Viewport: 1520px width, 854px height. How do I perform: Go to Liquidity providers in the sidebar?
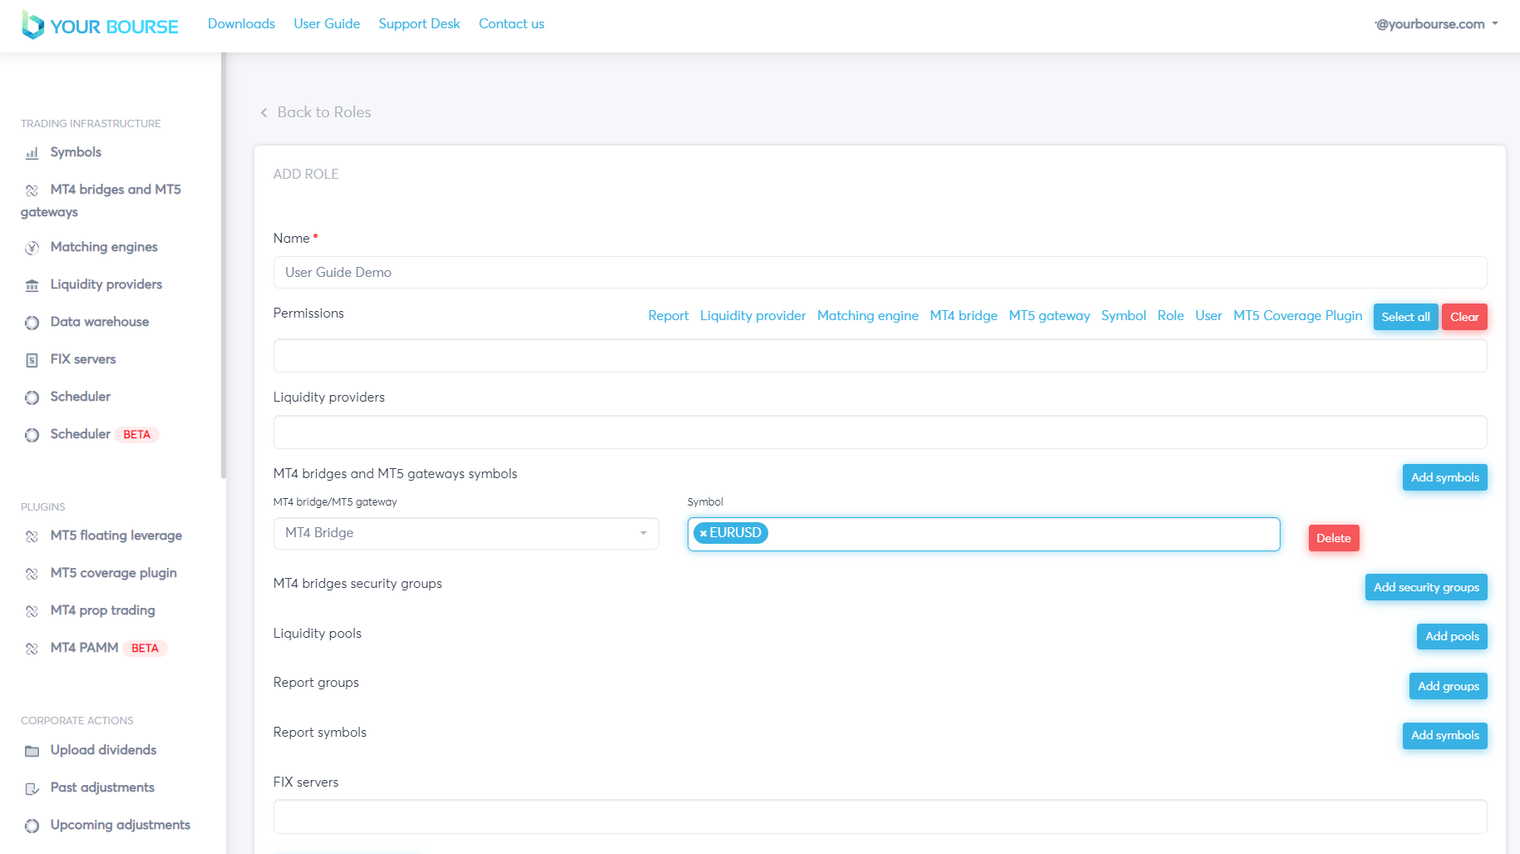coord(106,284)
